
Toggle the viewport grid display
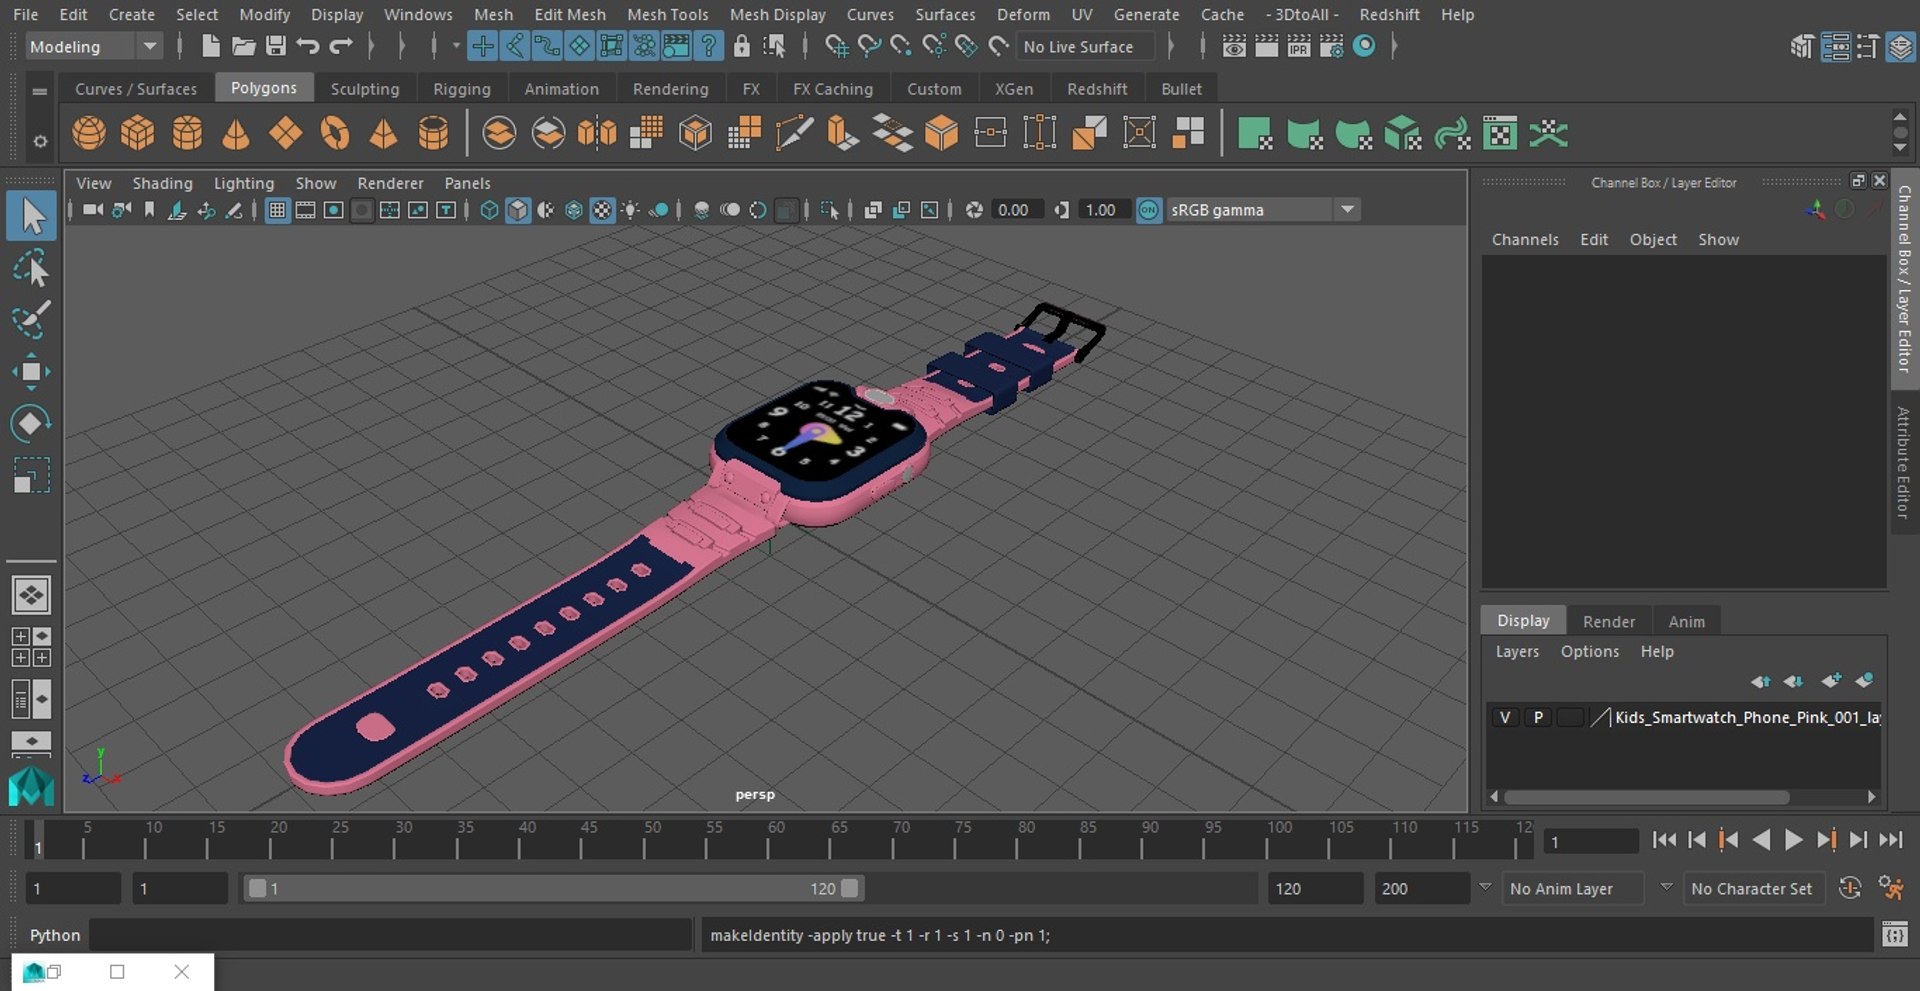coord(277,210)
